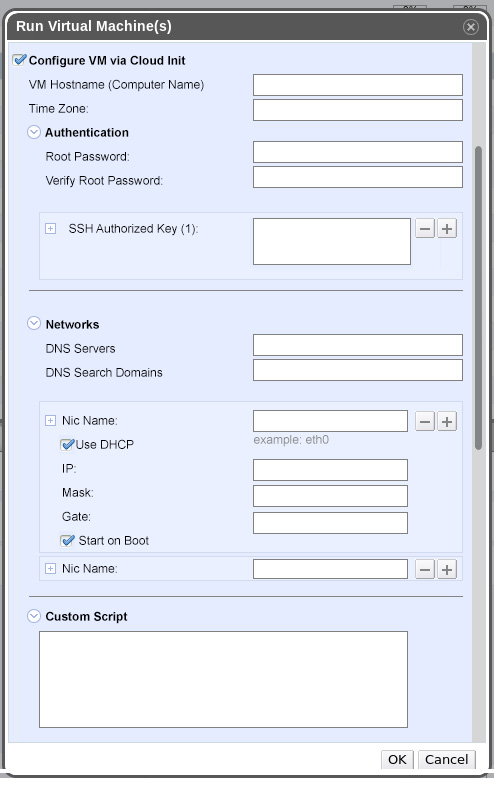Collapse the Networks section
The width and height of the screenshot is (494, 791).
tap(34, 323)
